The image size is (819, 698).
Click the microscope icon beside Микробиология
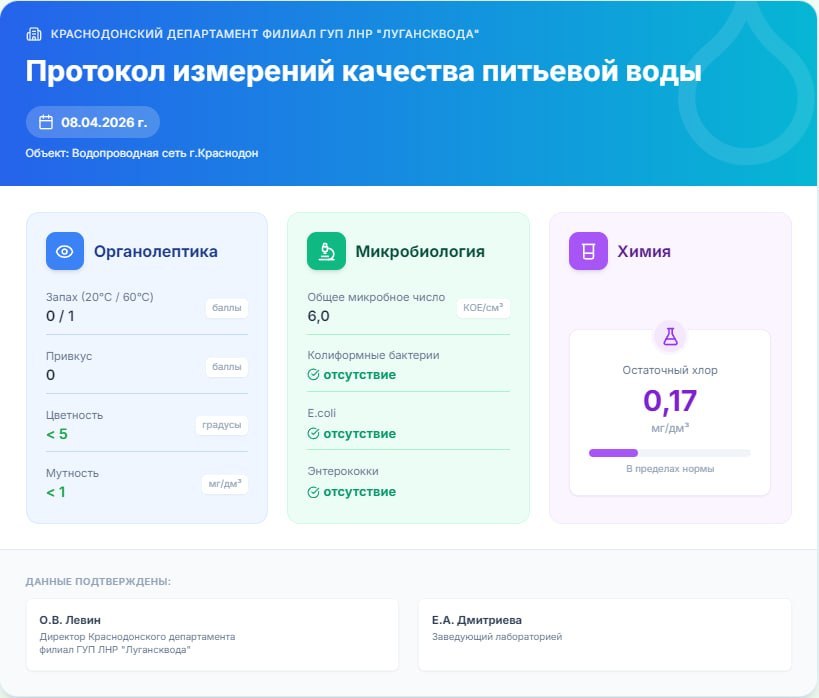(x=325, y=250)
